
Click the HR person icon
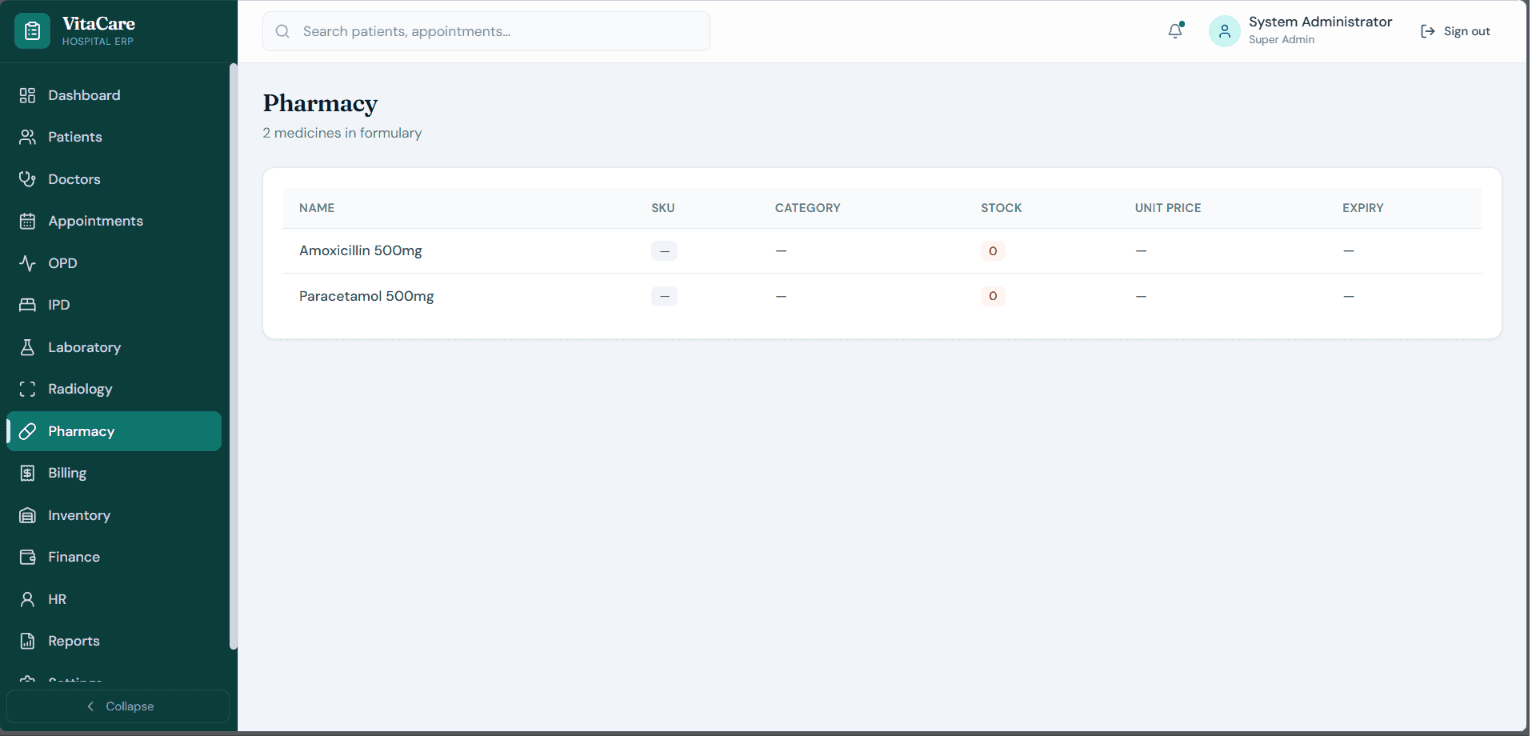click(28, 599)
